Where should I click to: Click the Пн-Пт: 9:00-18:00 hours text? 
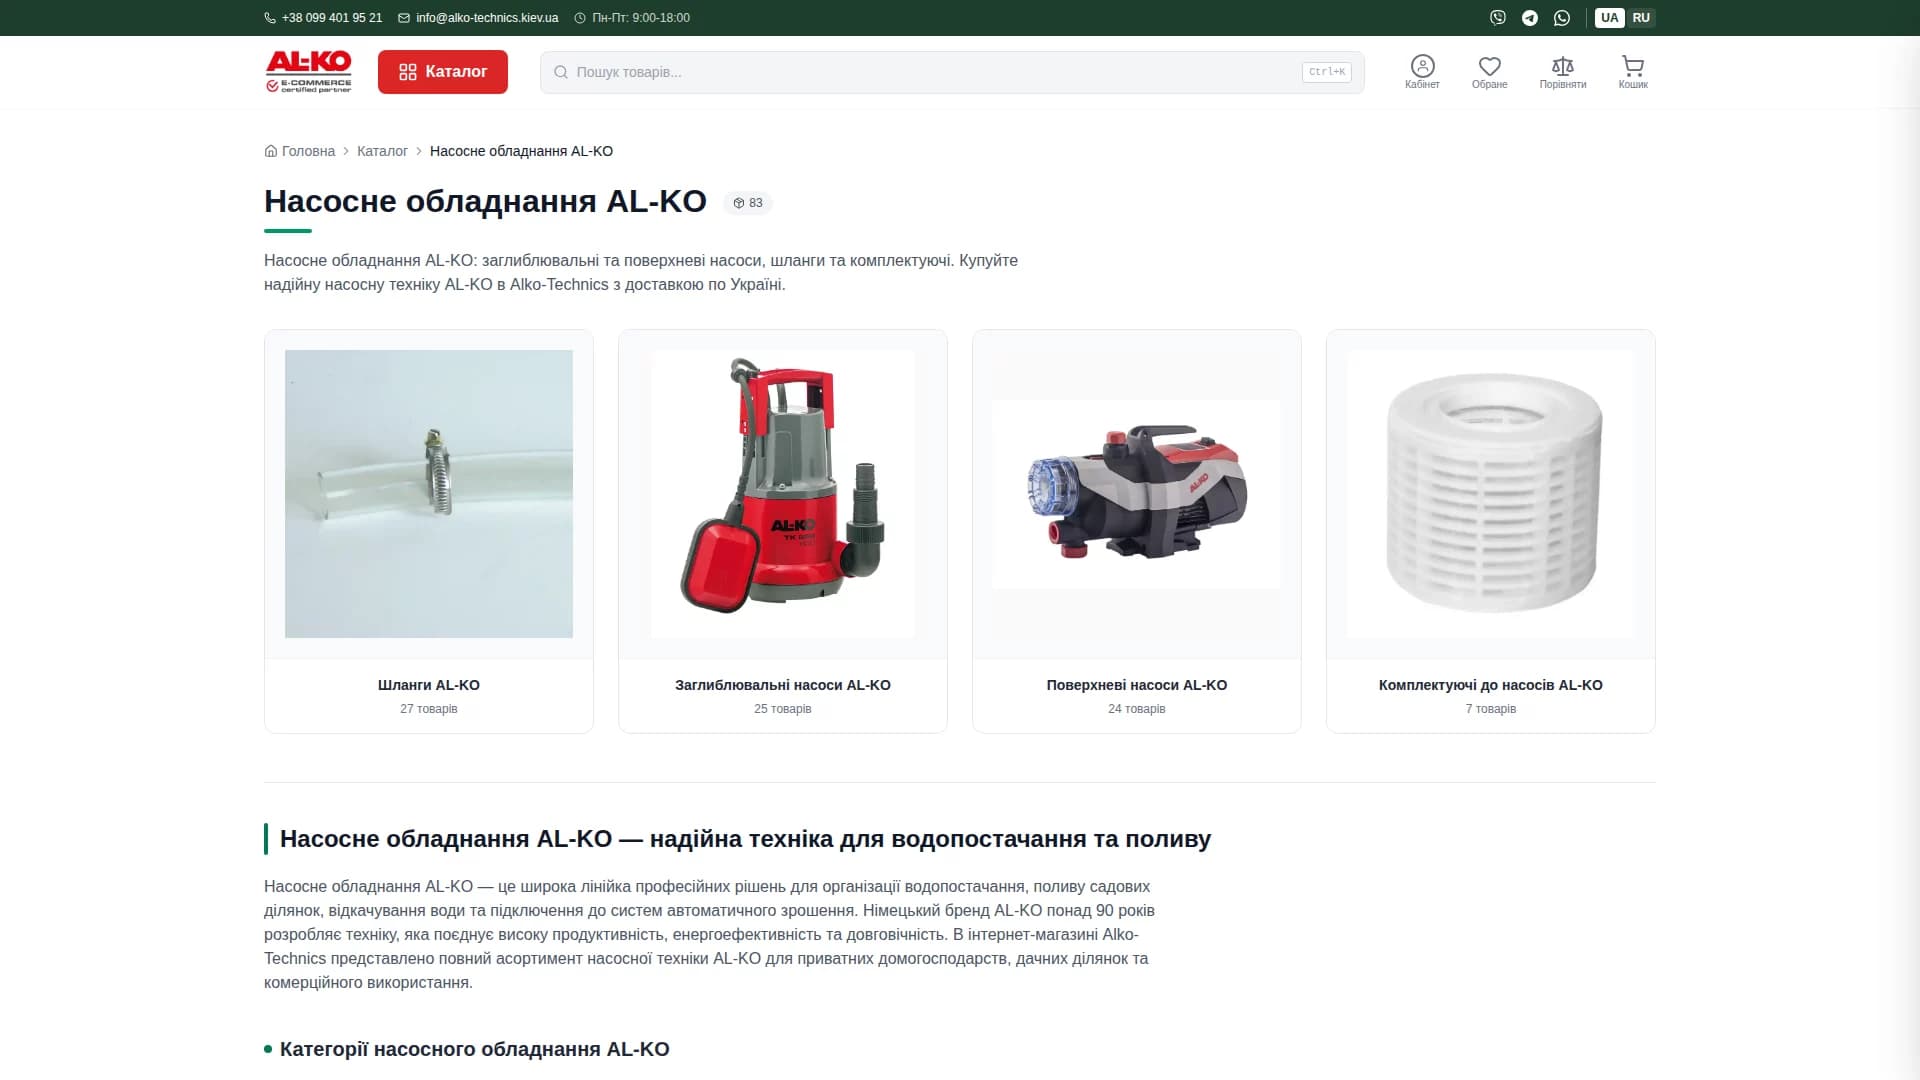[x=641, y=18]
